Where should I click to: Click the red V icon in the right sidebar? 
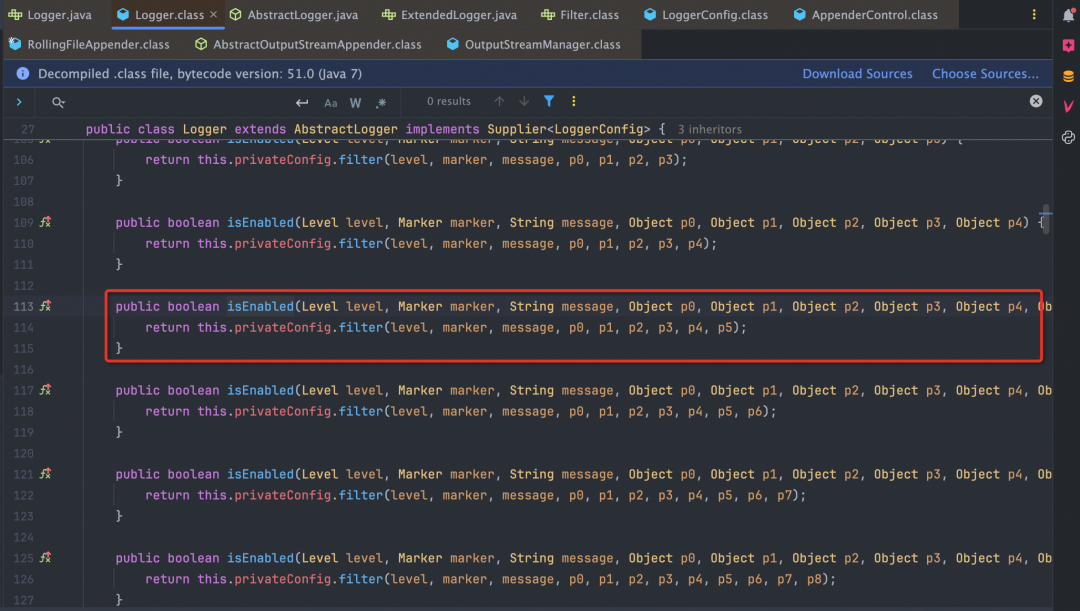1068,106
